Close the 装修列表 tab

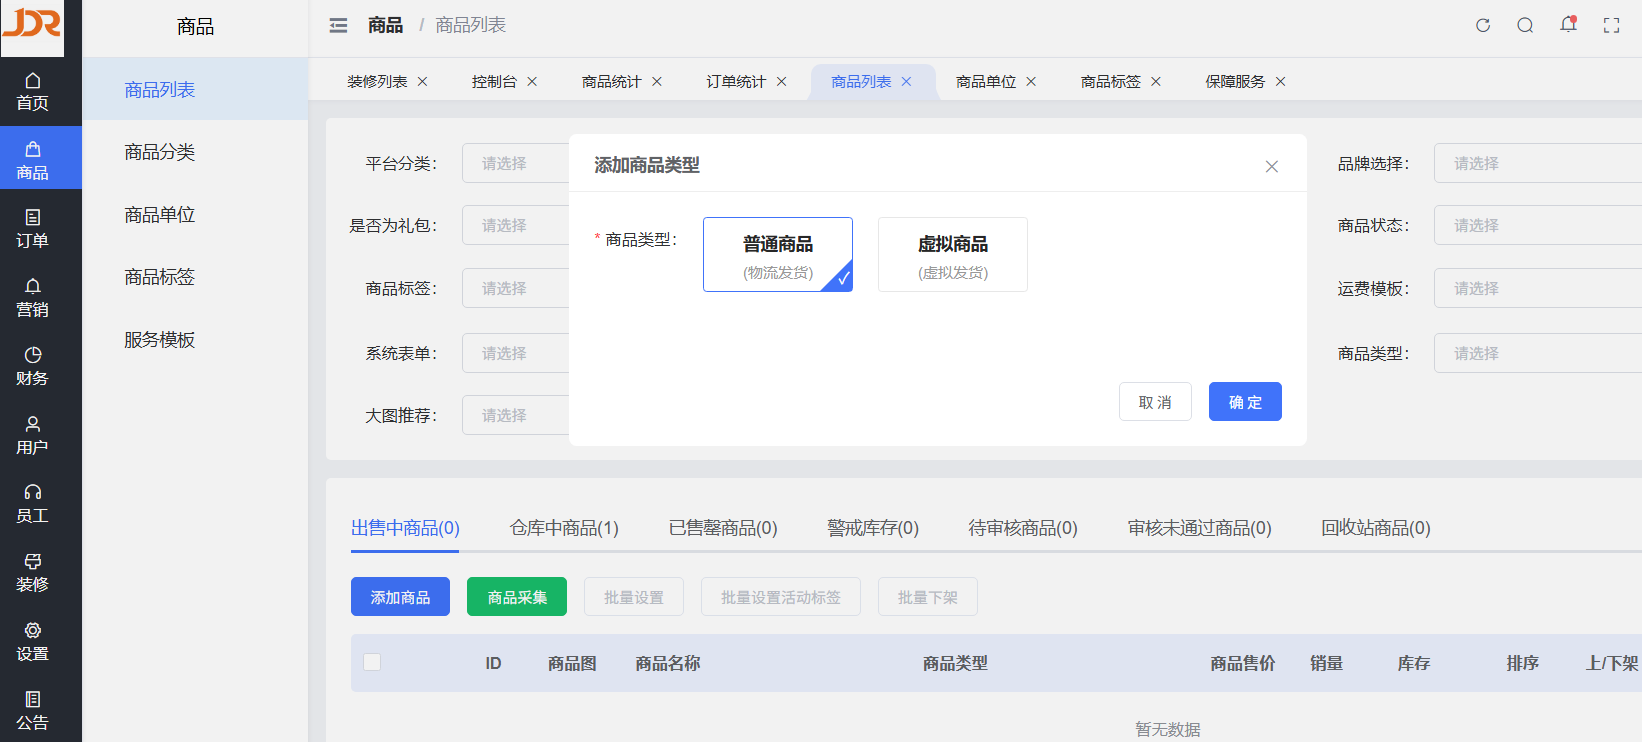pyautogui.click(x=422, y=81)
